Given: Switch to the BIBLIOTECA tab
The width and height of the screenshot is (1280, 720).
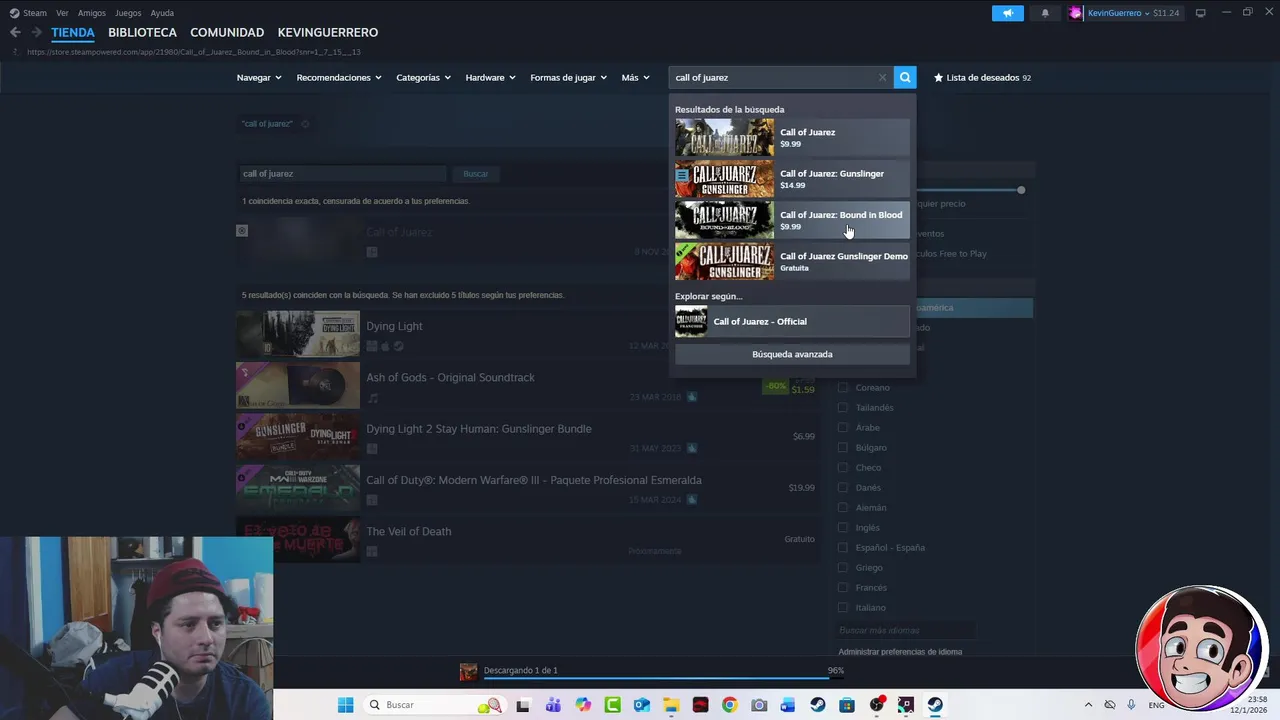Looking at the screenshot, I should pos(142,32).
